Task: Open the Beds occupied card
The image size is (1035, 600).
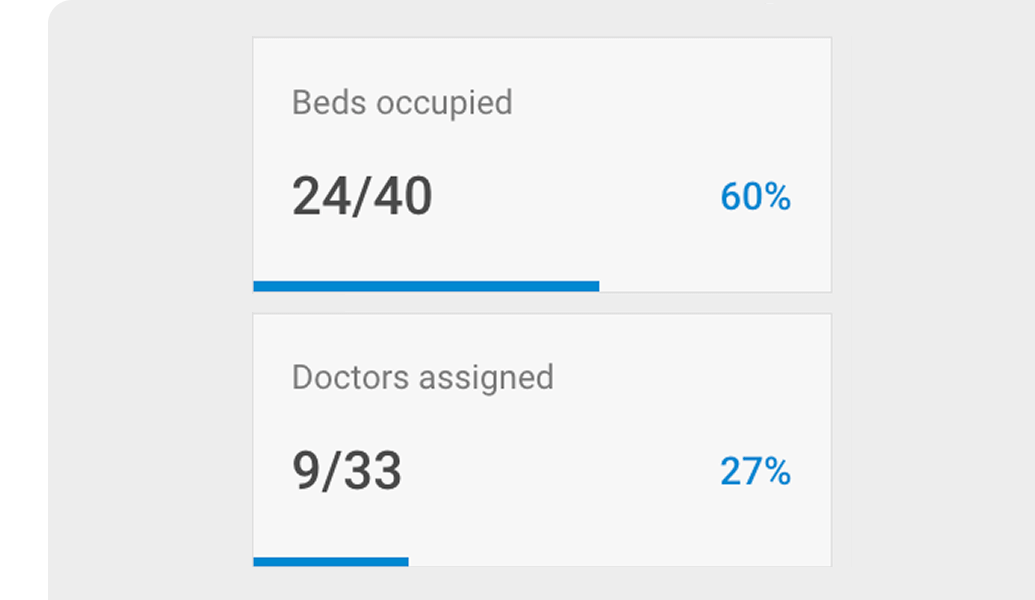Action: click(x=542, y=164)
